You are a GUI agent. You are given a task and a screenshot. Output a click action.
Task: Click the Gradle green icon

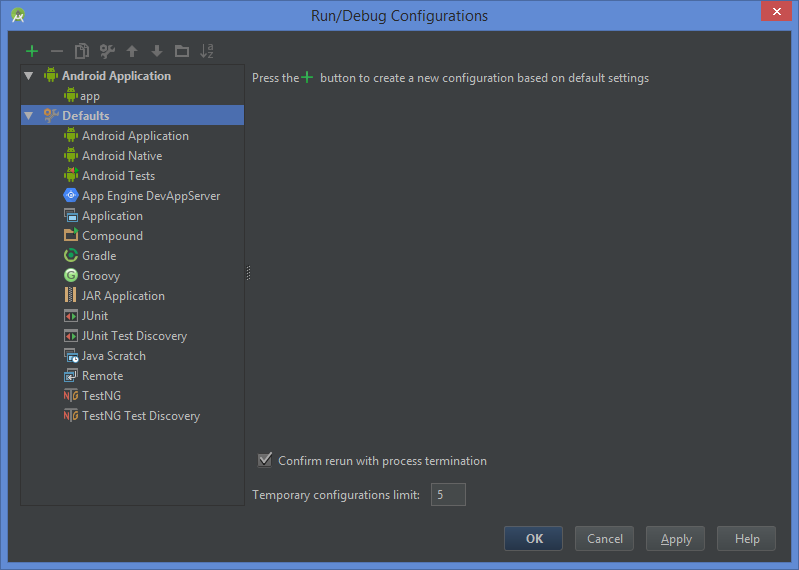71,255
